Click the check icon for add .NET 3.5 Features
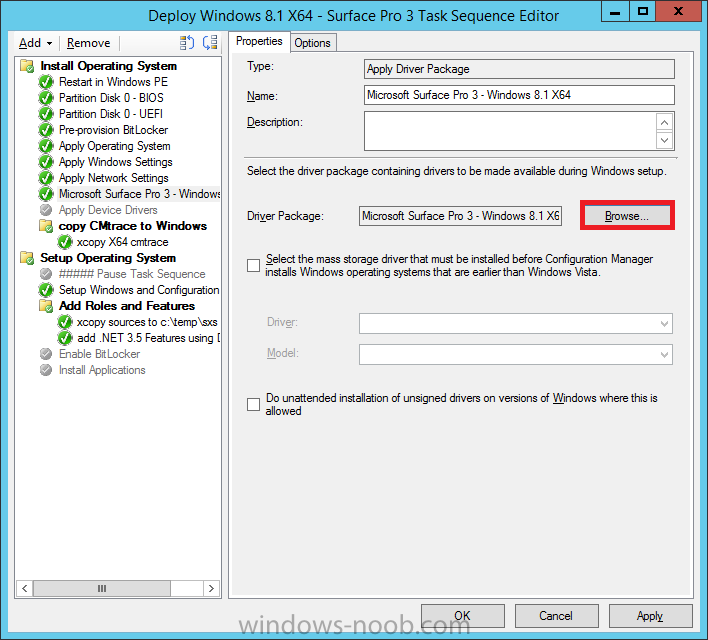The width and height of the screenshot is (708, 640). [x=65, y=338]
